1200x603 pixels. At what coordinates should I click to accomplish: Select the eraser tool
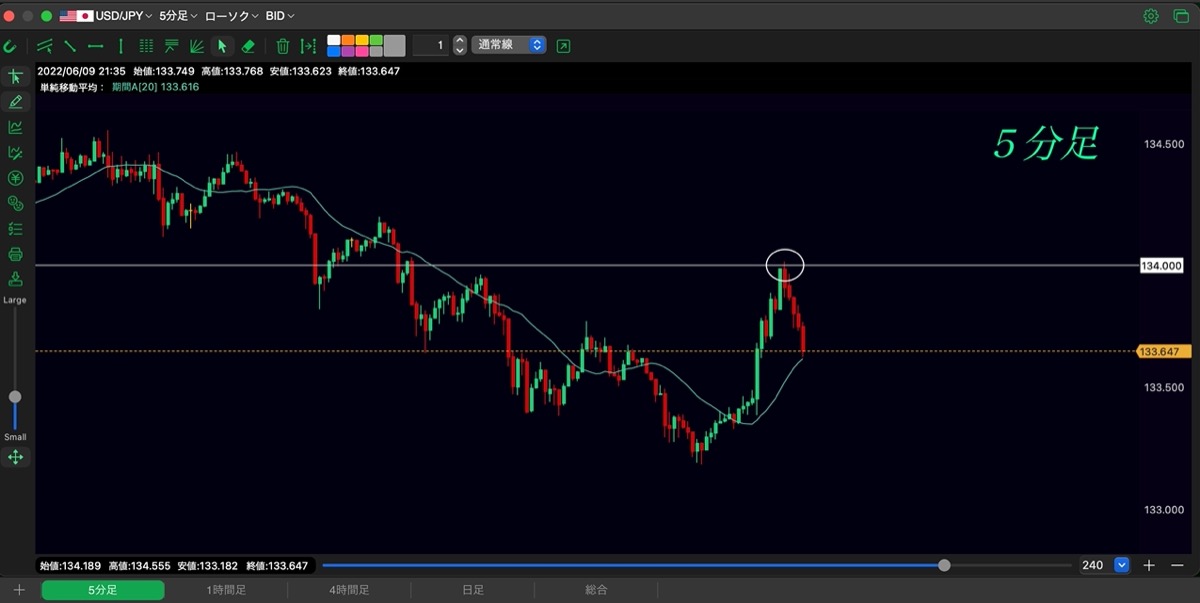[248, 46]
